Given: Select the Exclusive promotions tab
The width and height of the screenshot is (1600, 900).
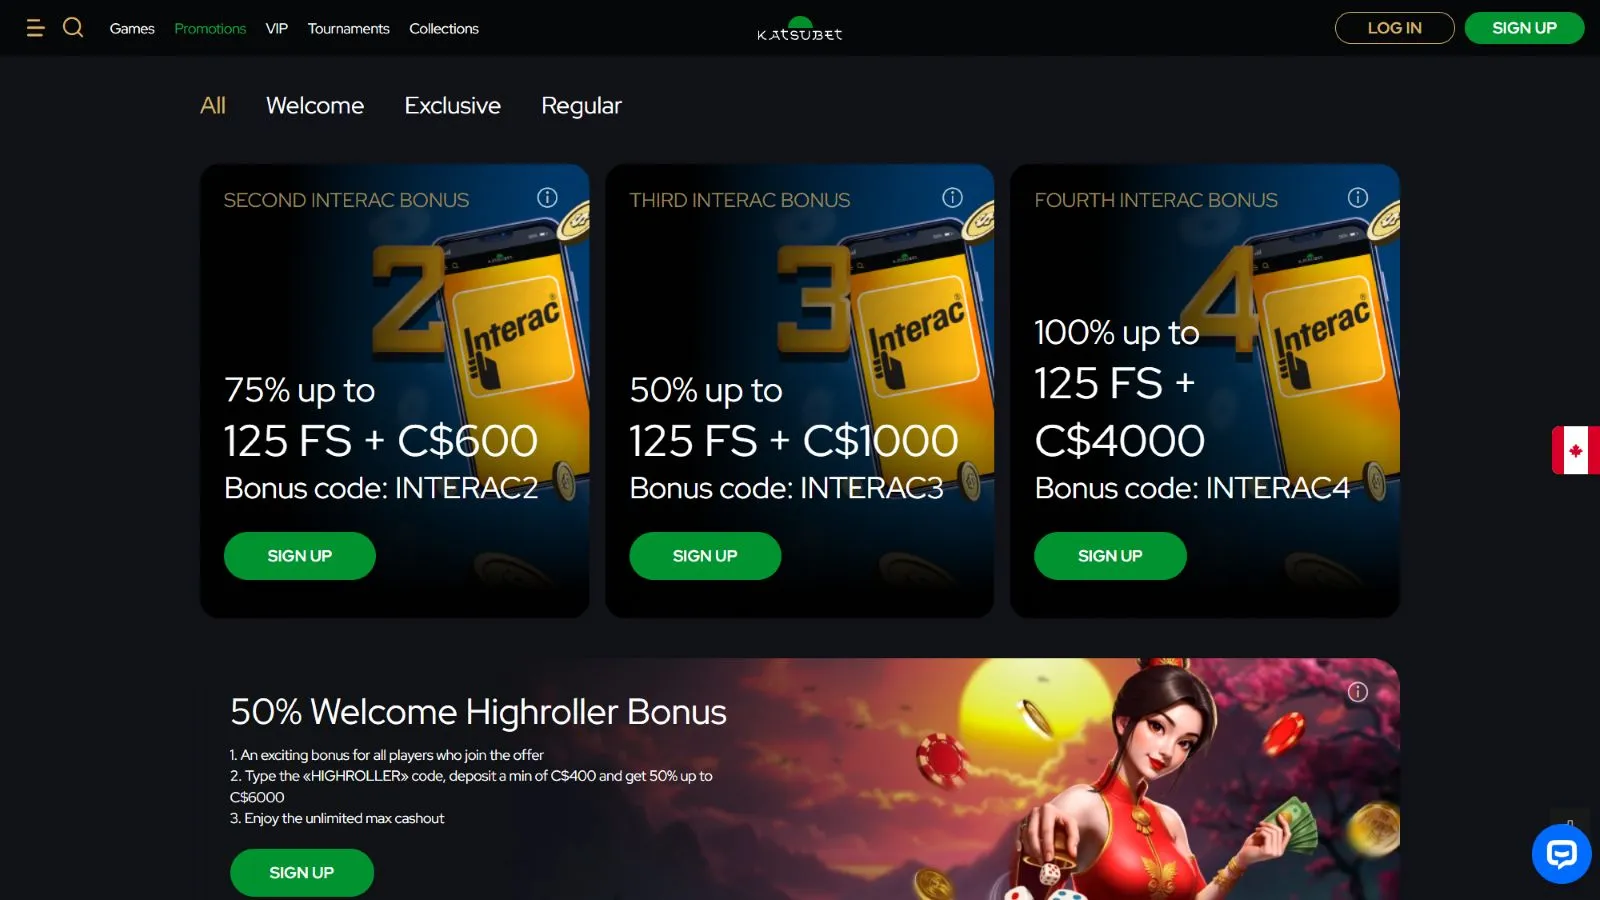Looking at the screenshot, I should click(452, 105).
